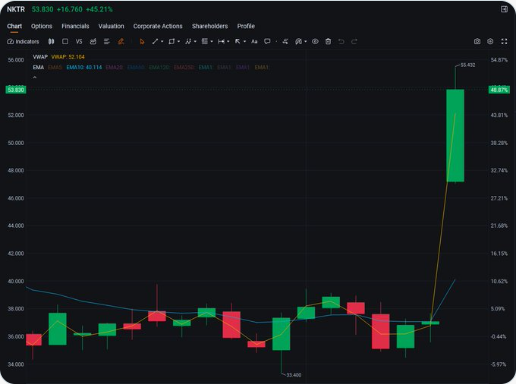
Task: Click the square layout icon
Action: tap(65, 41)
